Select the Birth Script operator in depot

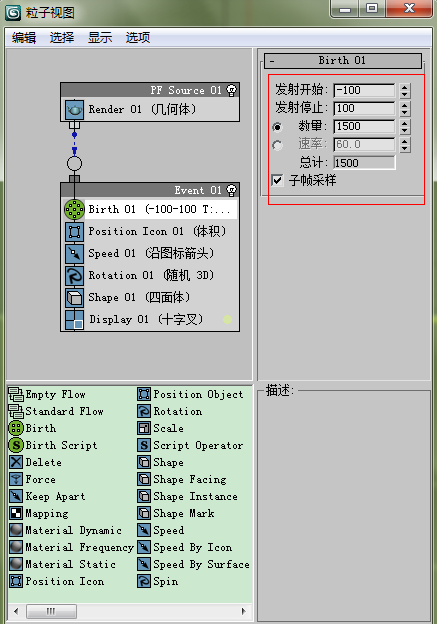click(53, 445)
